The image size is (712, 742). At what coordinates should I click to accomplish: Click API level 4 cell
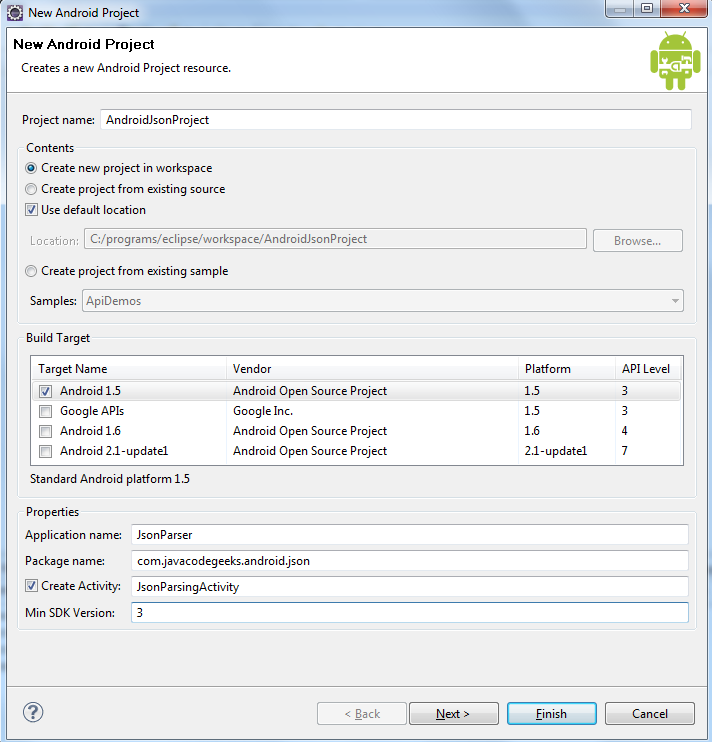(624, 431)
